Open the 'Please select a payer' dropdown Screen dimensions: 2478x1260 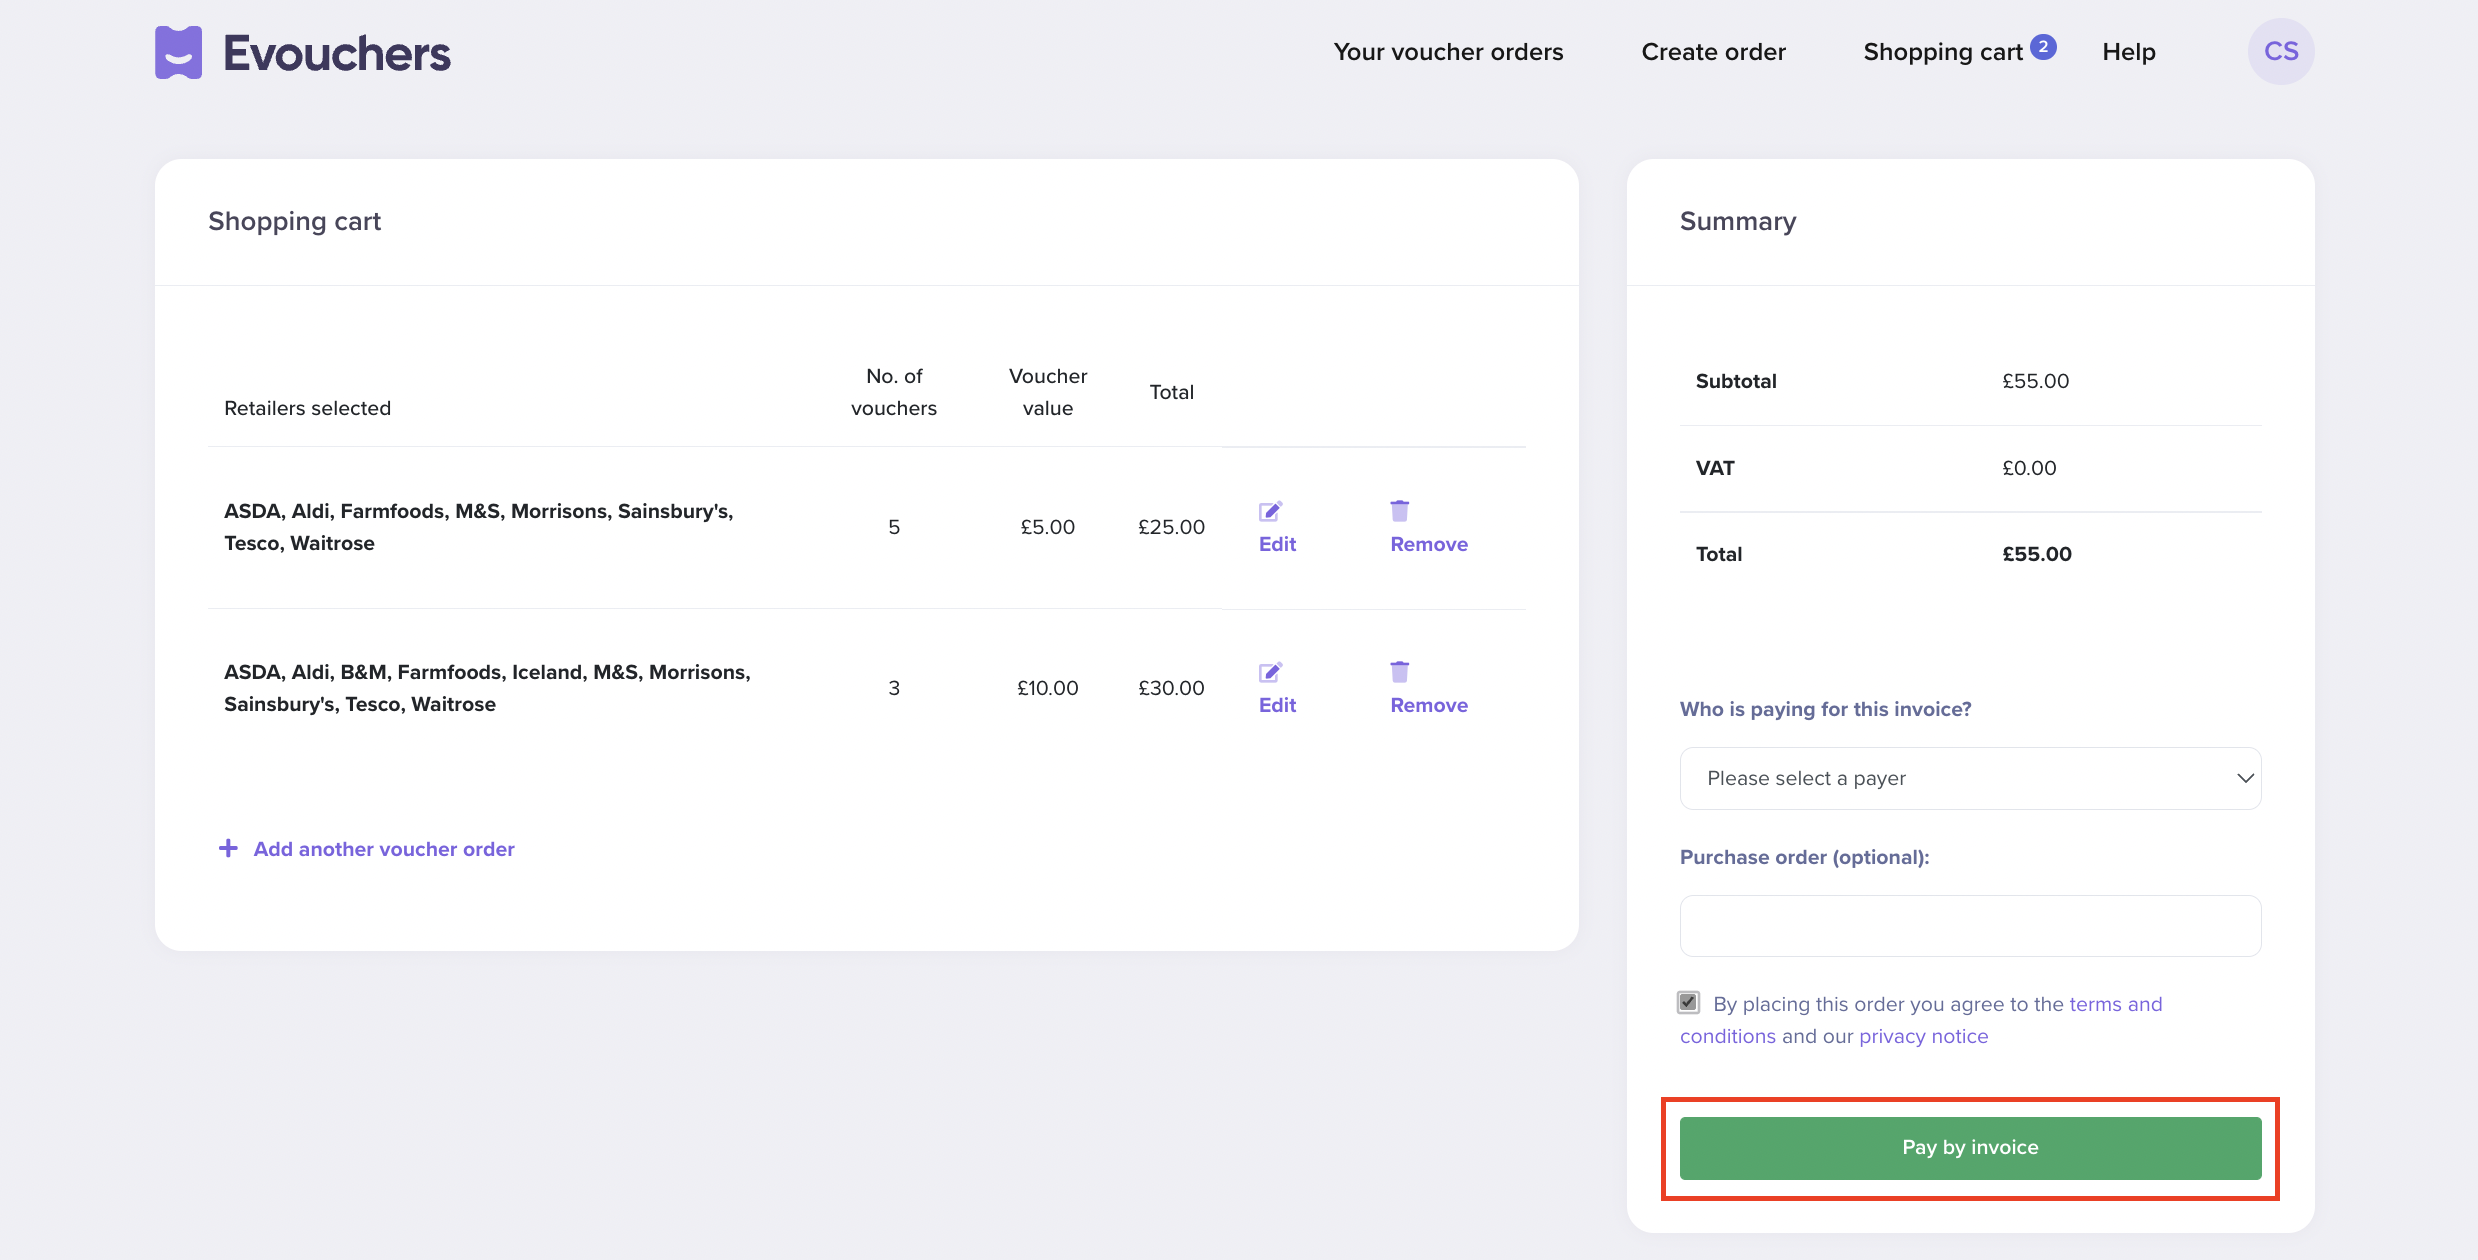(x=1970, y=778)
